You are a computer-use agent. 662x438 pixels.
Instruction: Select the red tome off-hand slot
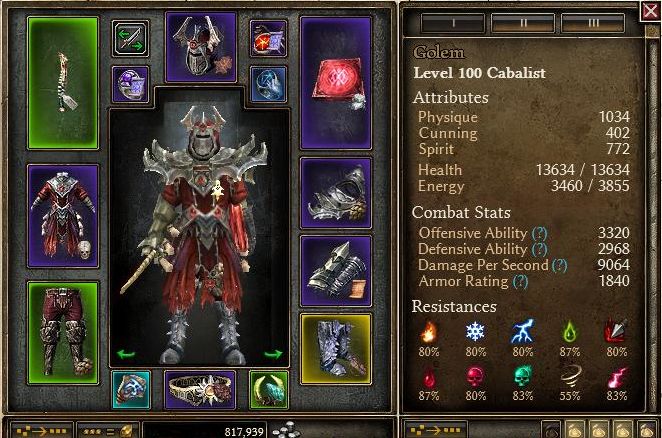tap(336, 83)
